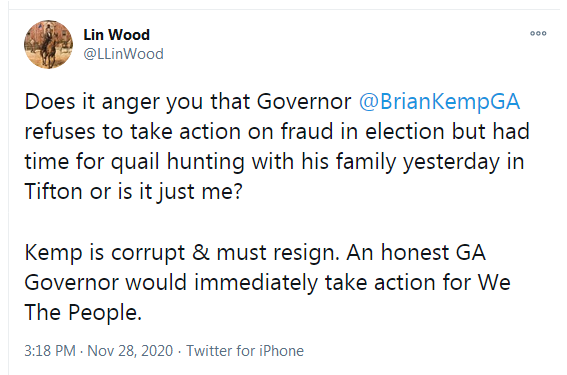Click the phrase 'must resign' in tweet
The height and width of the screenshot is (375, 567).
[x=278, y=252]
